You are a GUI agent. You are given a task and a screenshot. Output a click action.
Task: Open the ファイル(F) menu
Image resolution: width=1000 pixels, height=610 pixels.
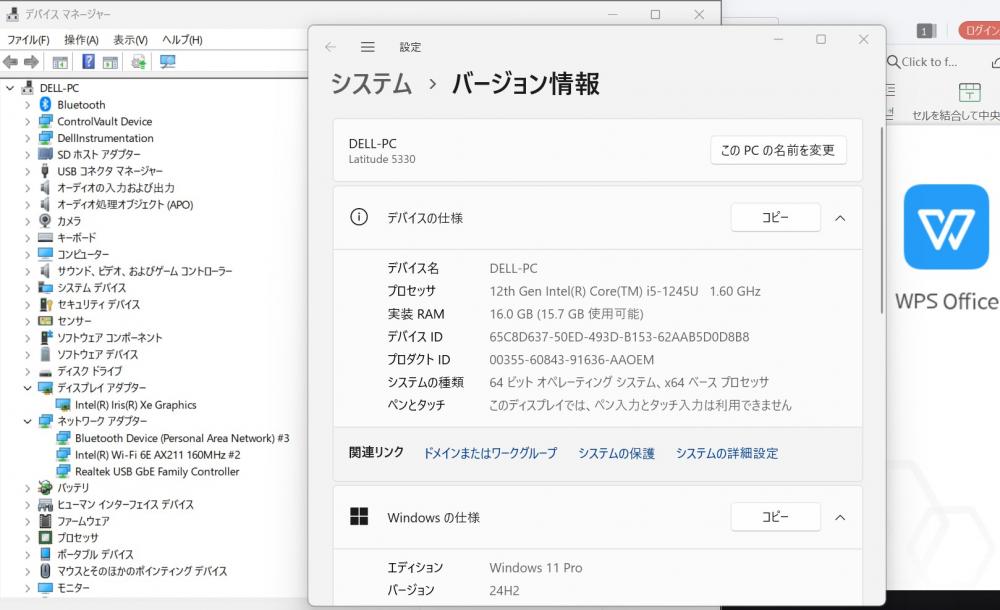(x=28, y=40)
